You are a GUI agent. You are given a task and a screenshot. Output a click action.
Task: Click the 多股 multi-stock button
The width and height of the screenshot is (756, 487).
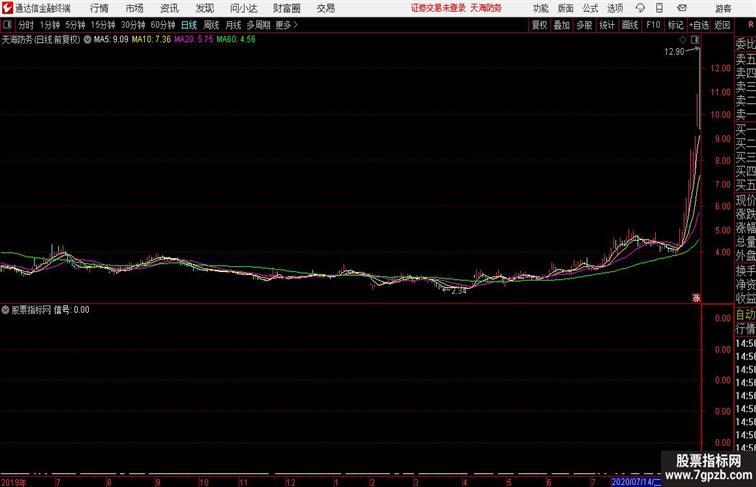(x=584, y=25)
